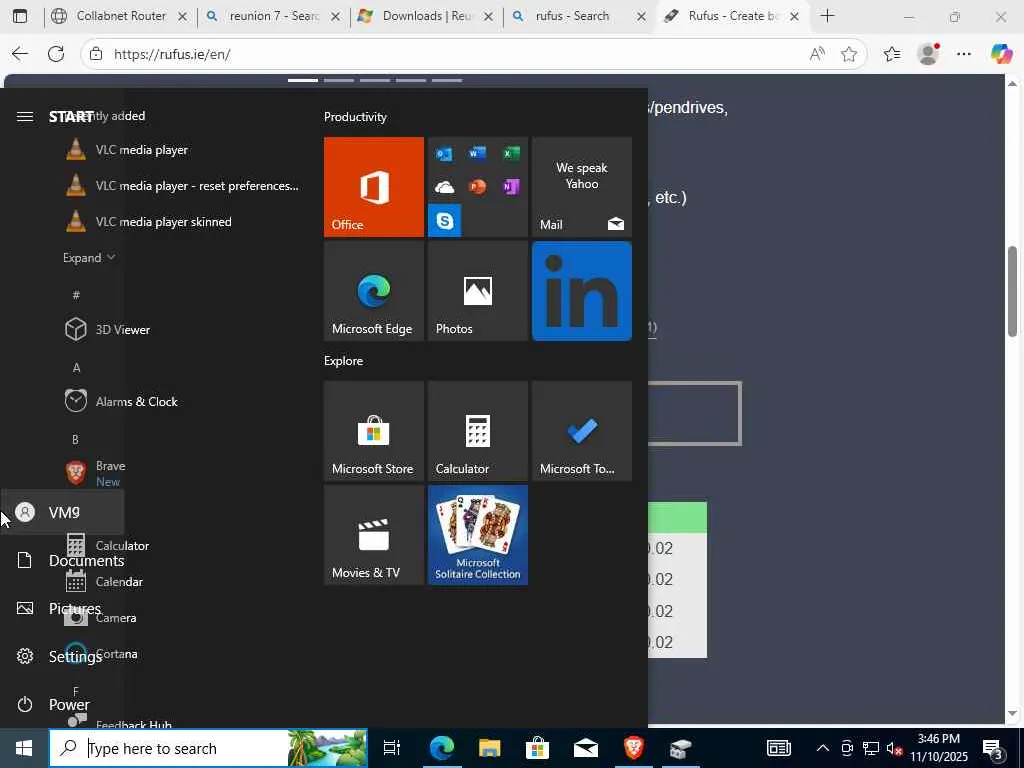This screenshot has width=1024, height=768.
Task: Switch to the rufus - Search tab
Action: [579, 16]
